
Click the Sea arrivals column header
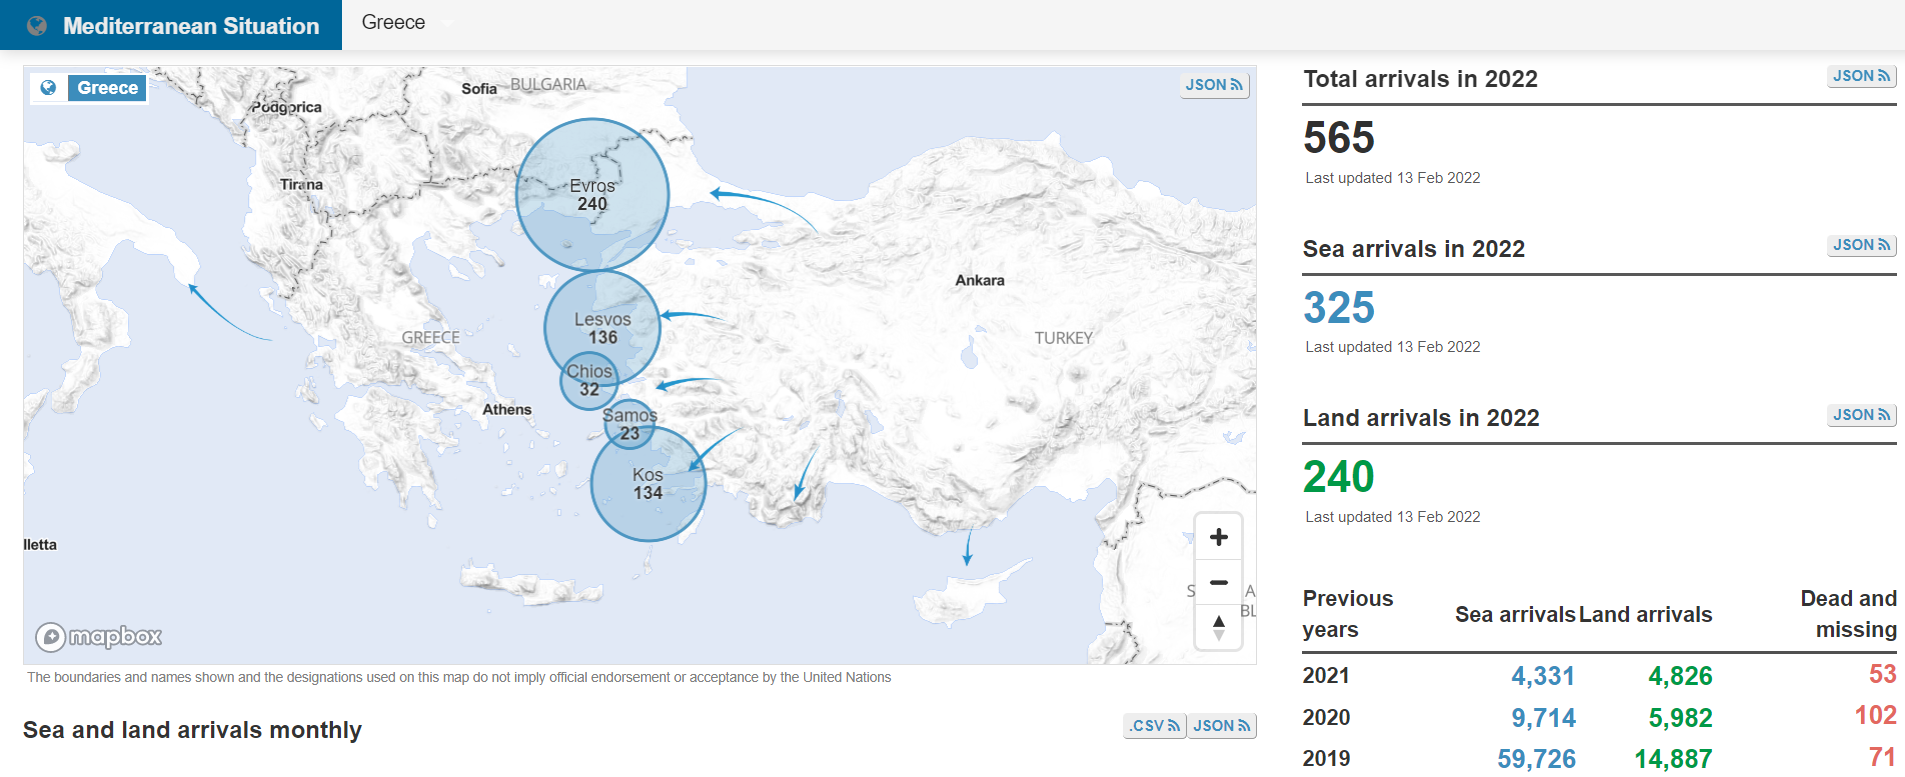[1515, 615]
